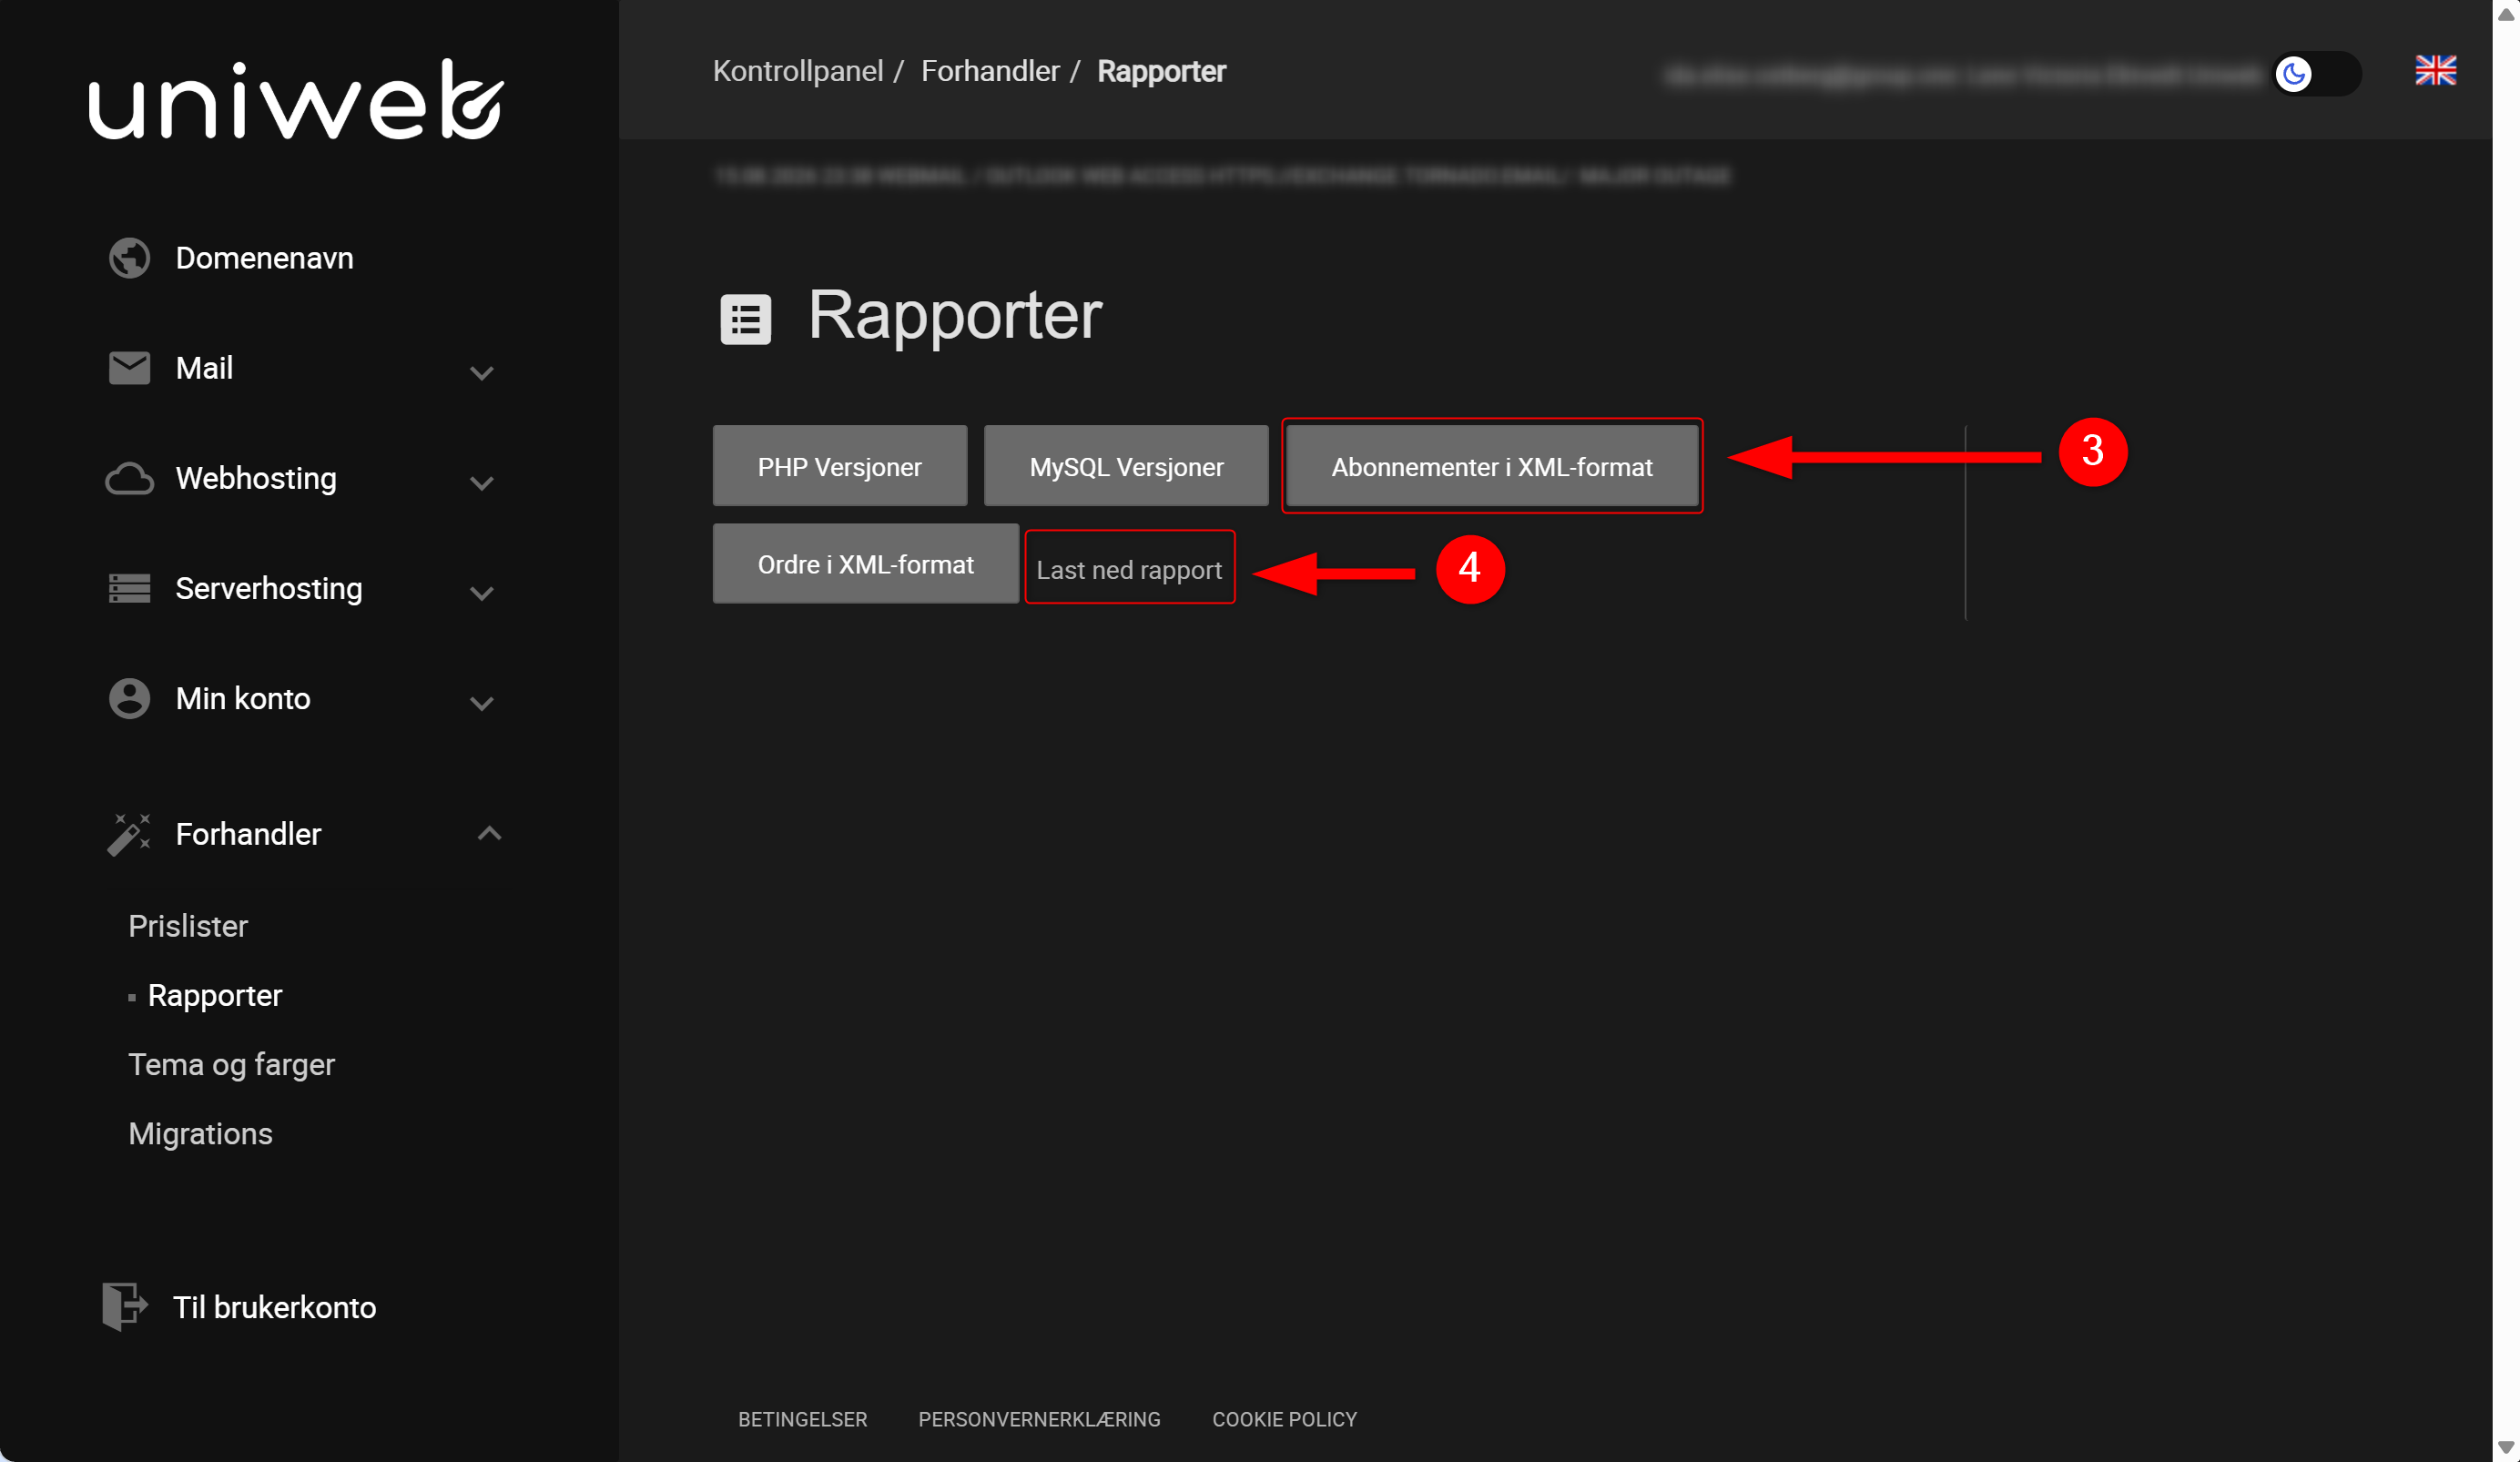Open the PERSONVERNERKLÆRING footer link

[x=1039, y=1419]
